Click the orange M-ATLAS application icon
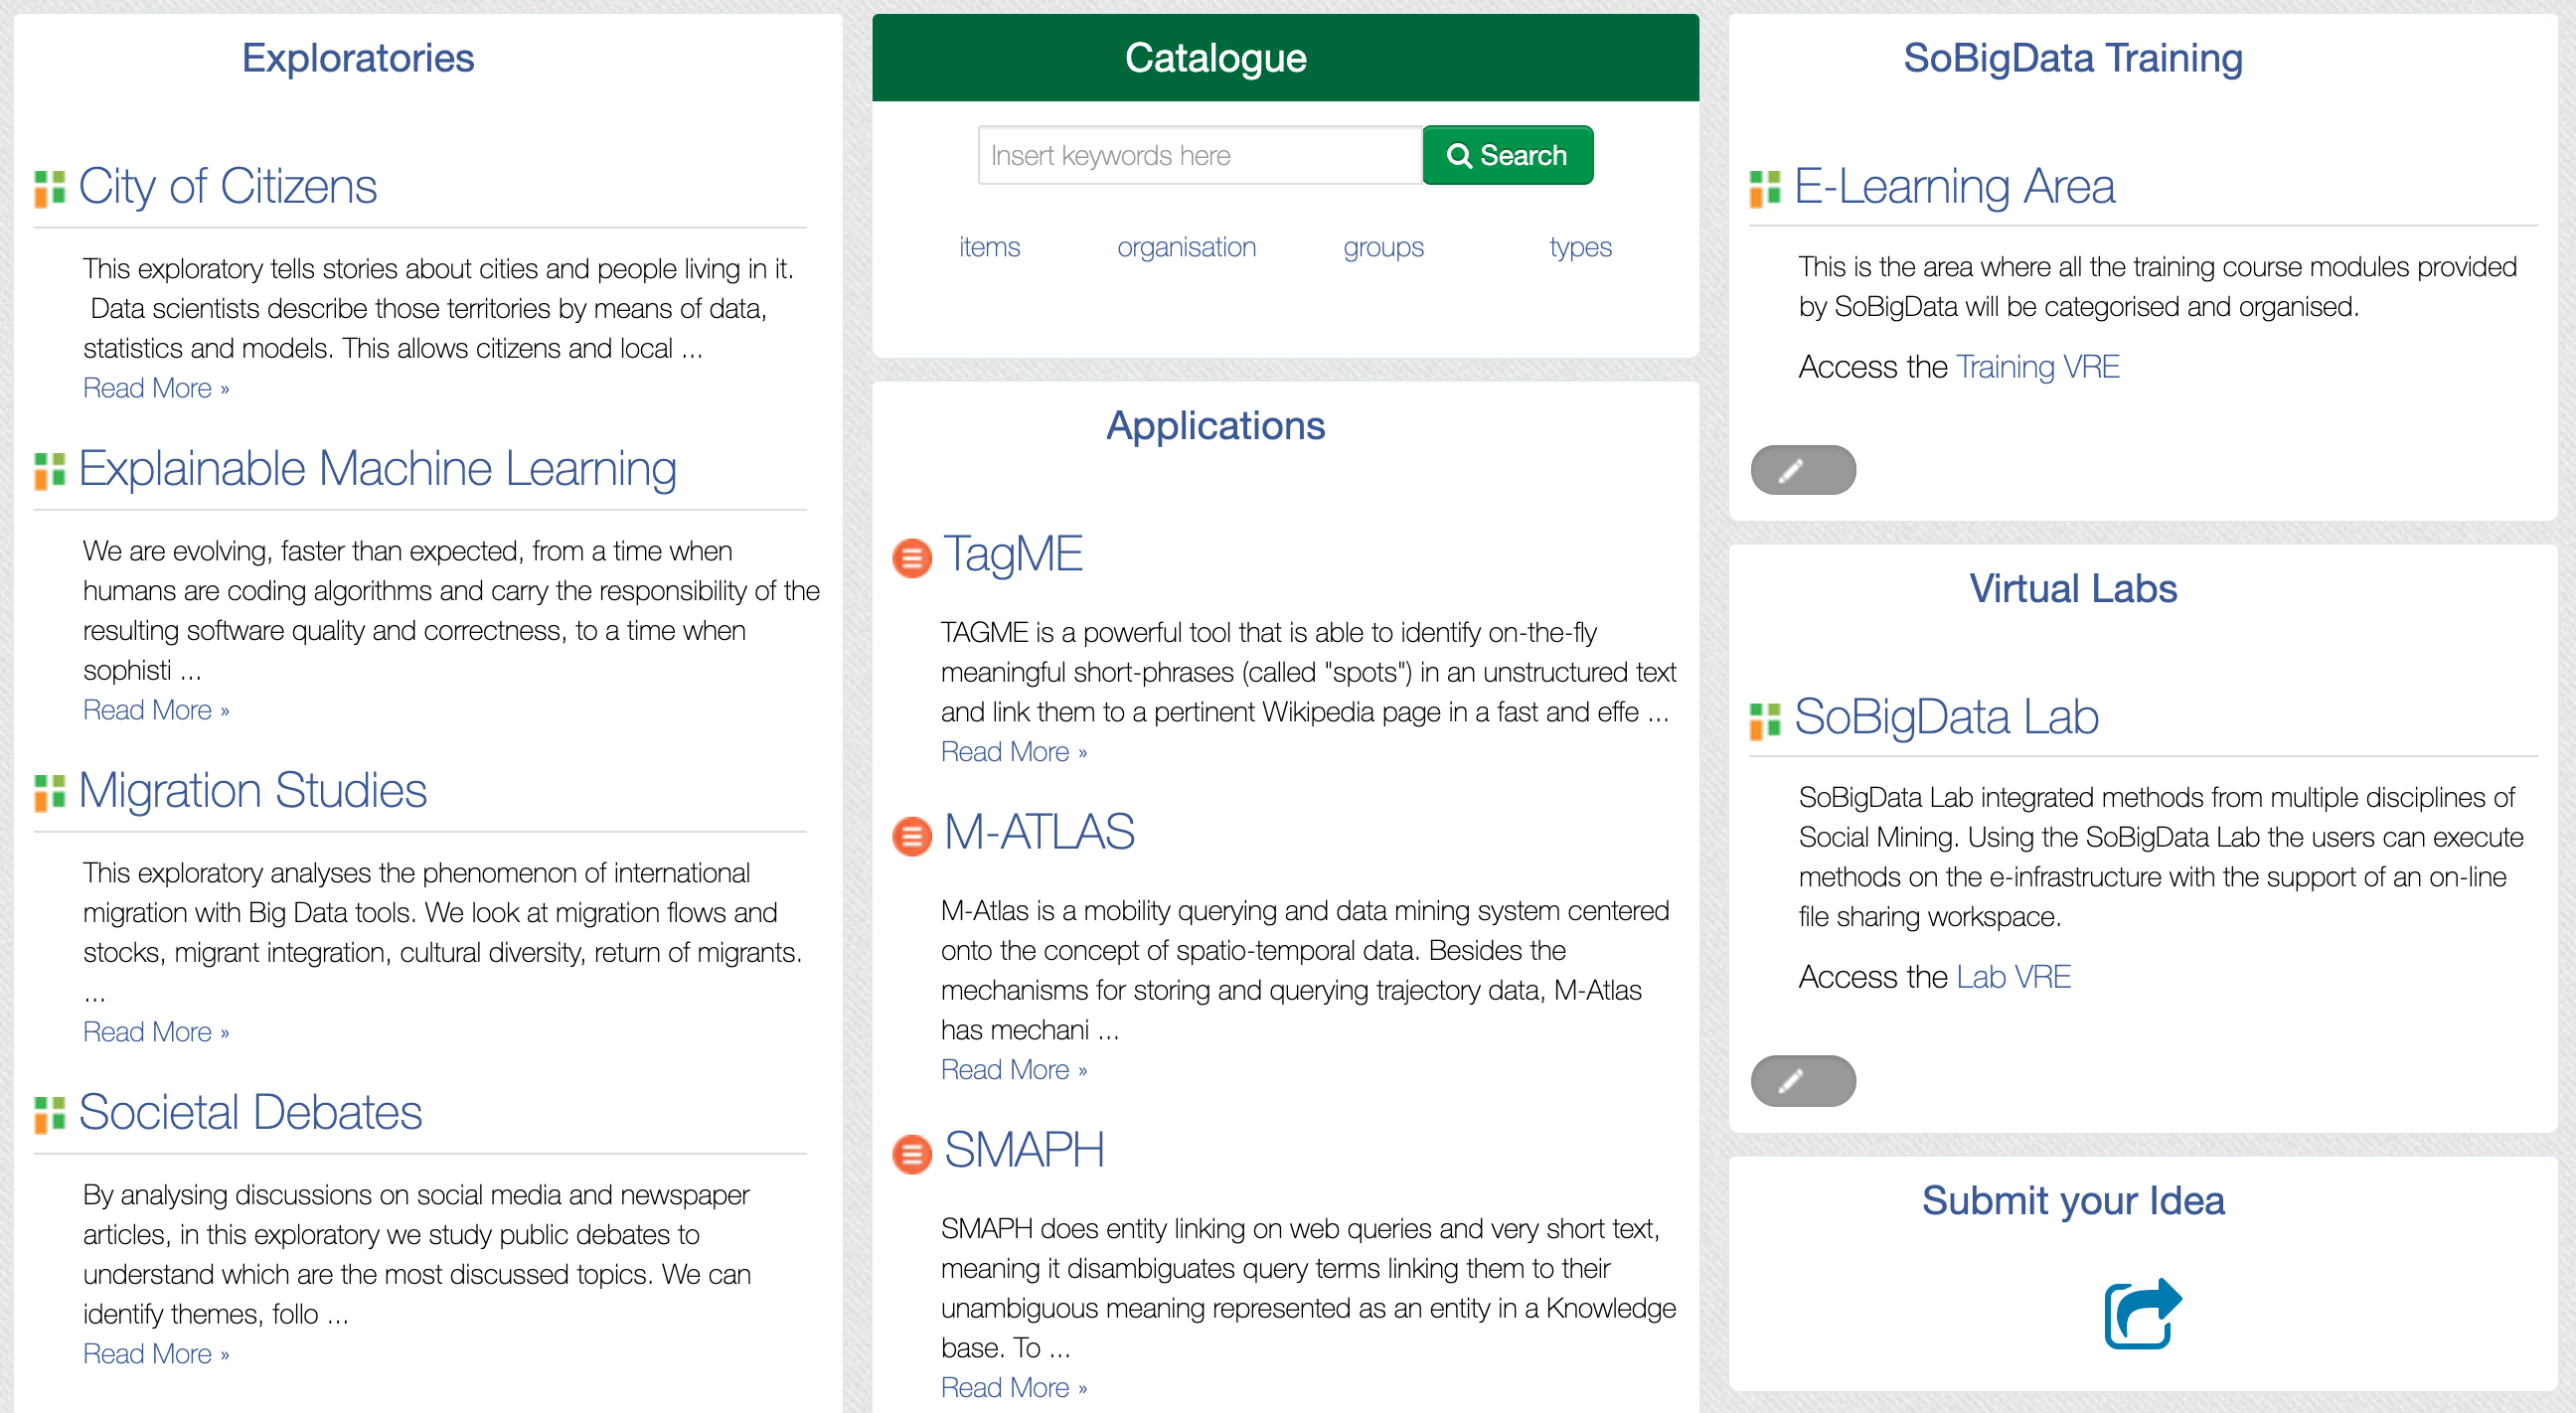This screenshot has height=1413, width=2576. (911, 835)
